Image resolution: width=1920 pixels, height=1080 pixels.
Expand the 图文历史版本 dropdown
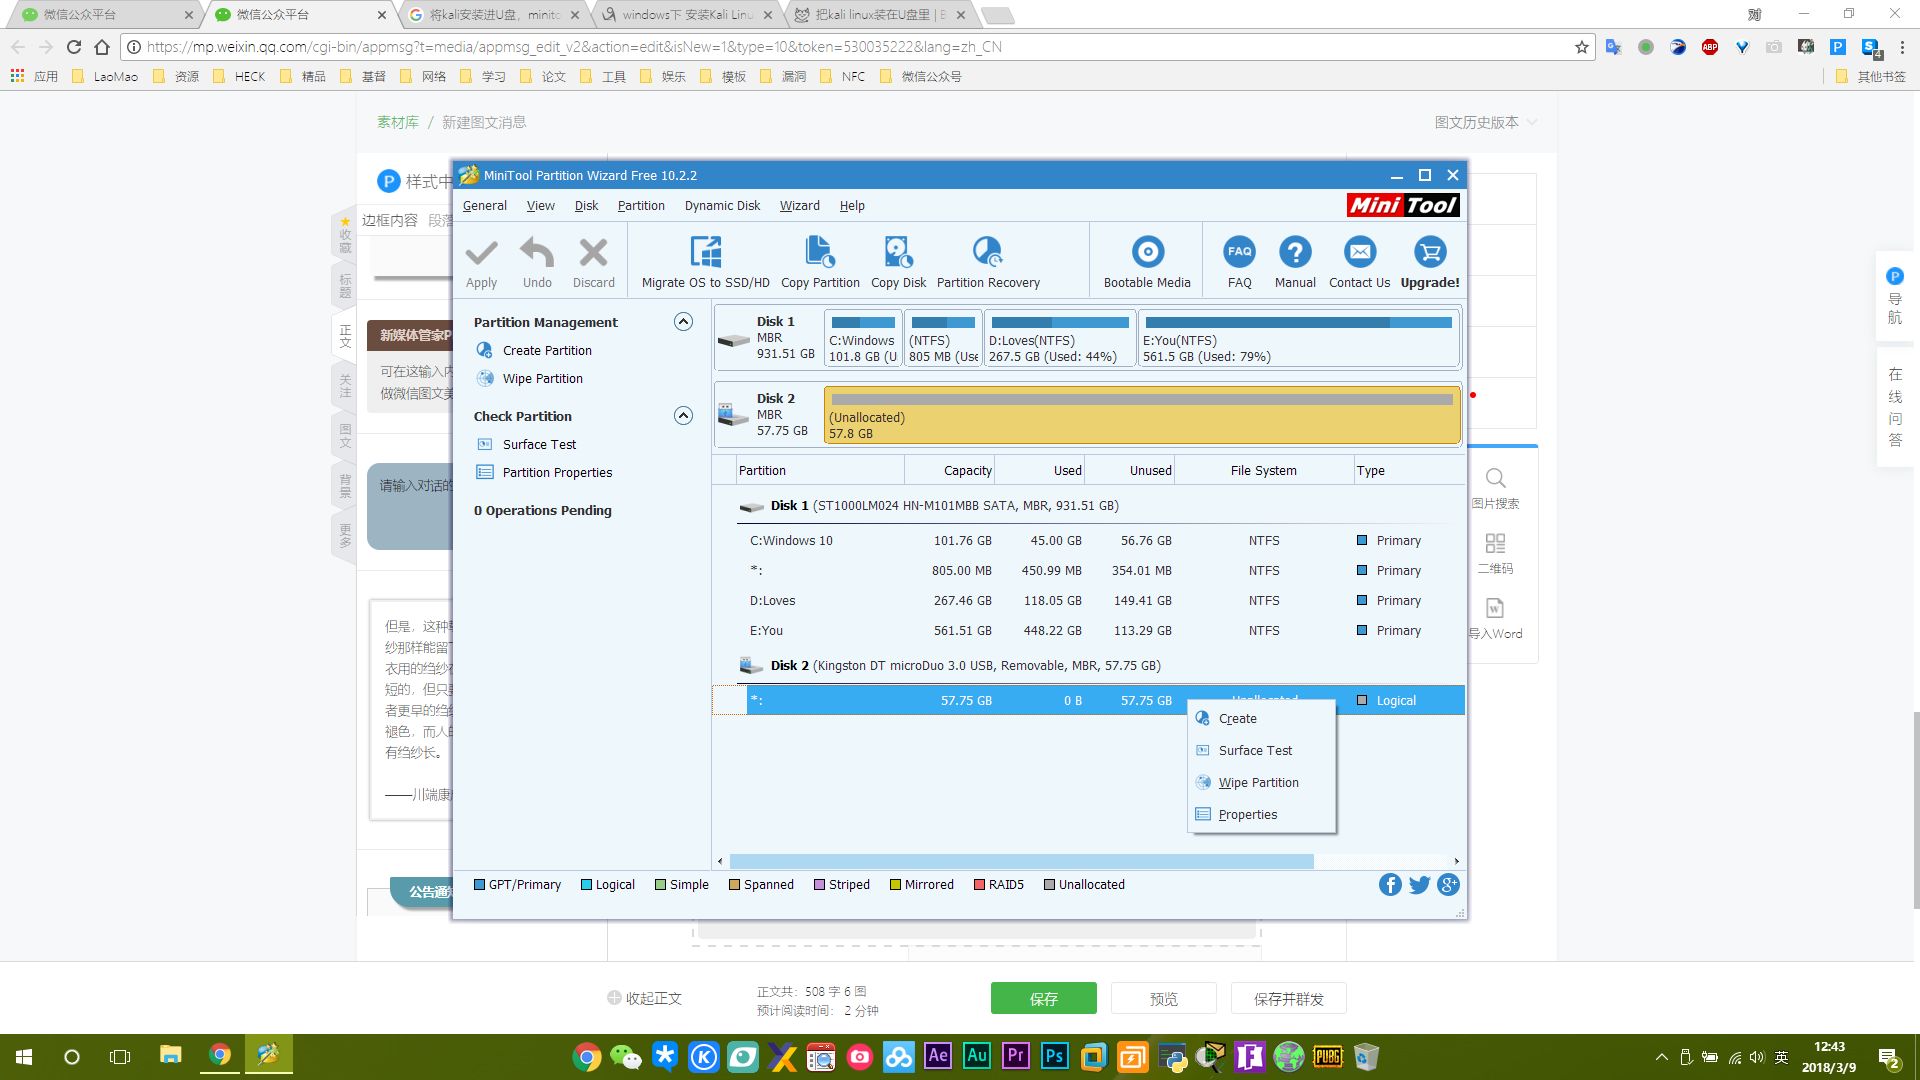[x=1486, y=122]
